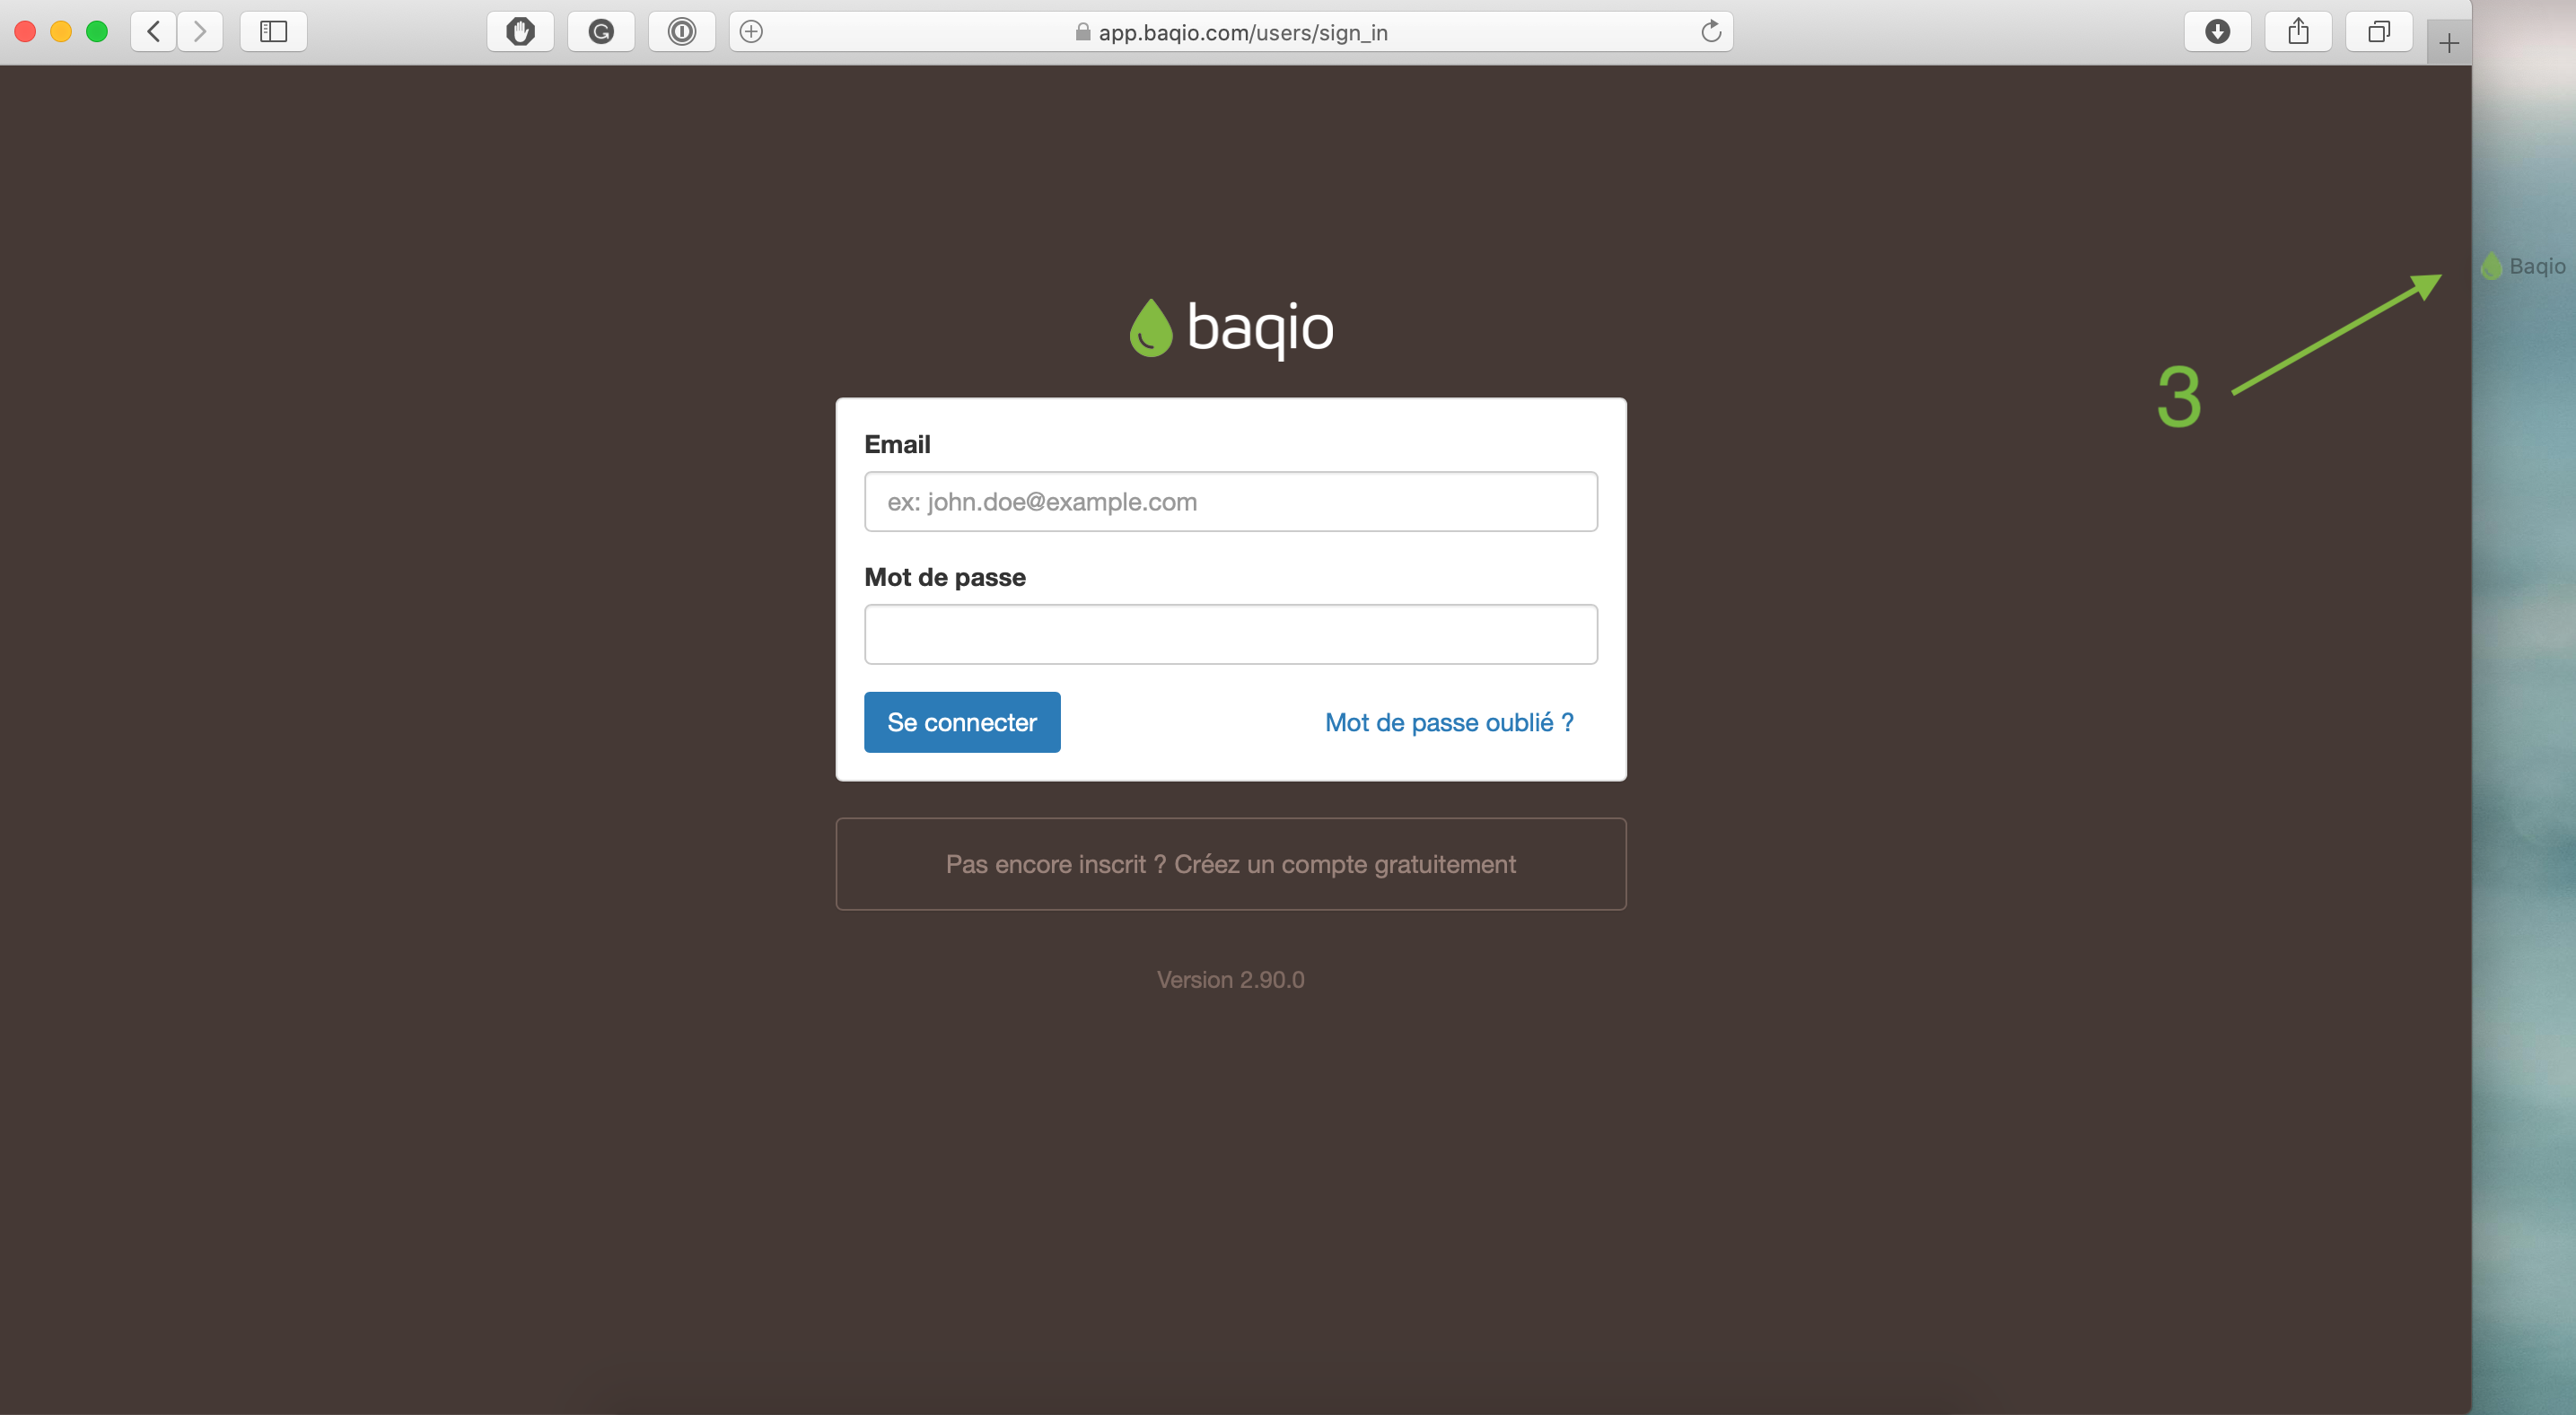This screenshot has height=1415, width=2576.
Task: Open the Grammarly extension icon
Action: [601, 32]
